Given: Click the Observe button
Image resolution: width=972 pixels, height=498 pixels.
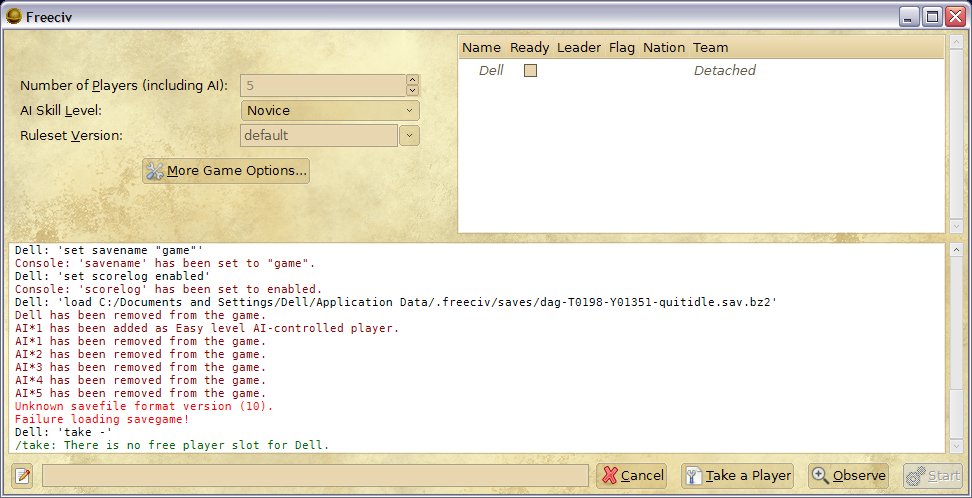Looking at the screenshot, I should (x=849, y=476).
